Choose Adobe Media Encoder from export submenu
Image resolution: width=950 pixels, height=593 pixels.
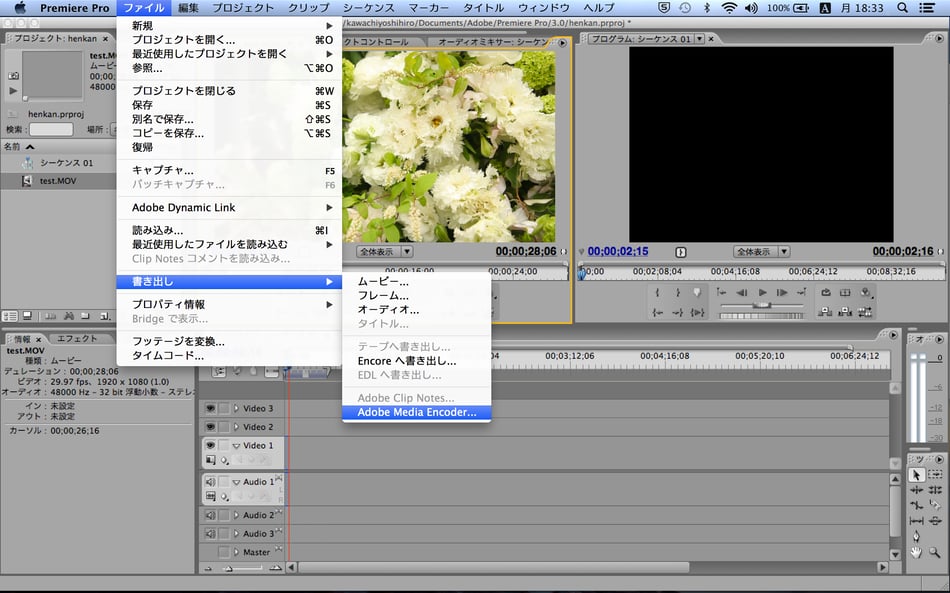[x=416, y=412]
